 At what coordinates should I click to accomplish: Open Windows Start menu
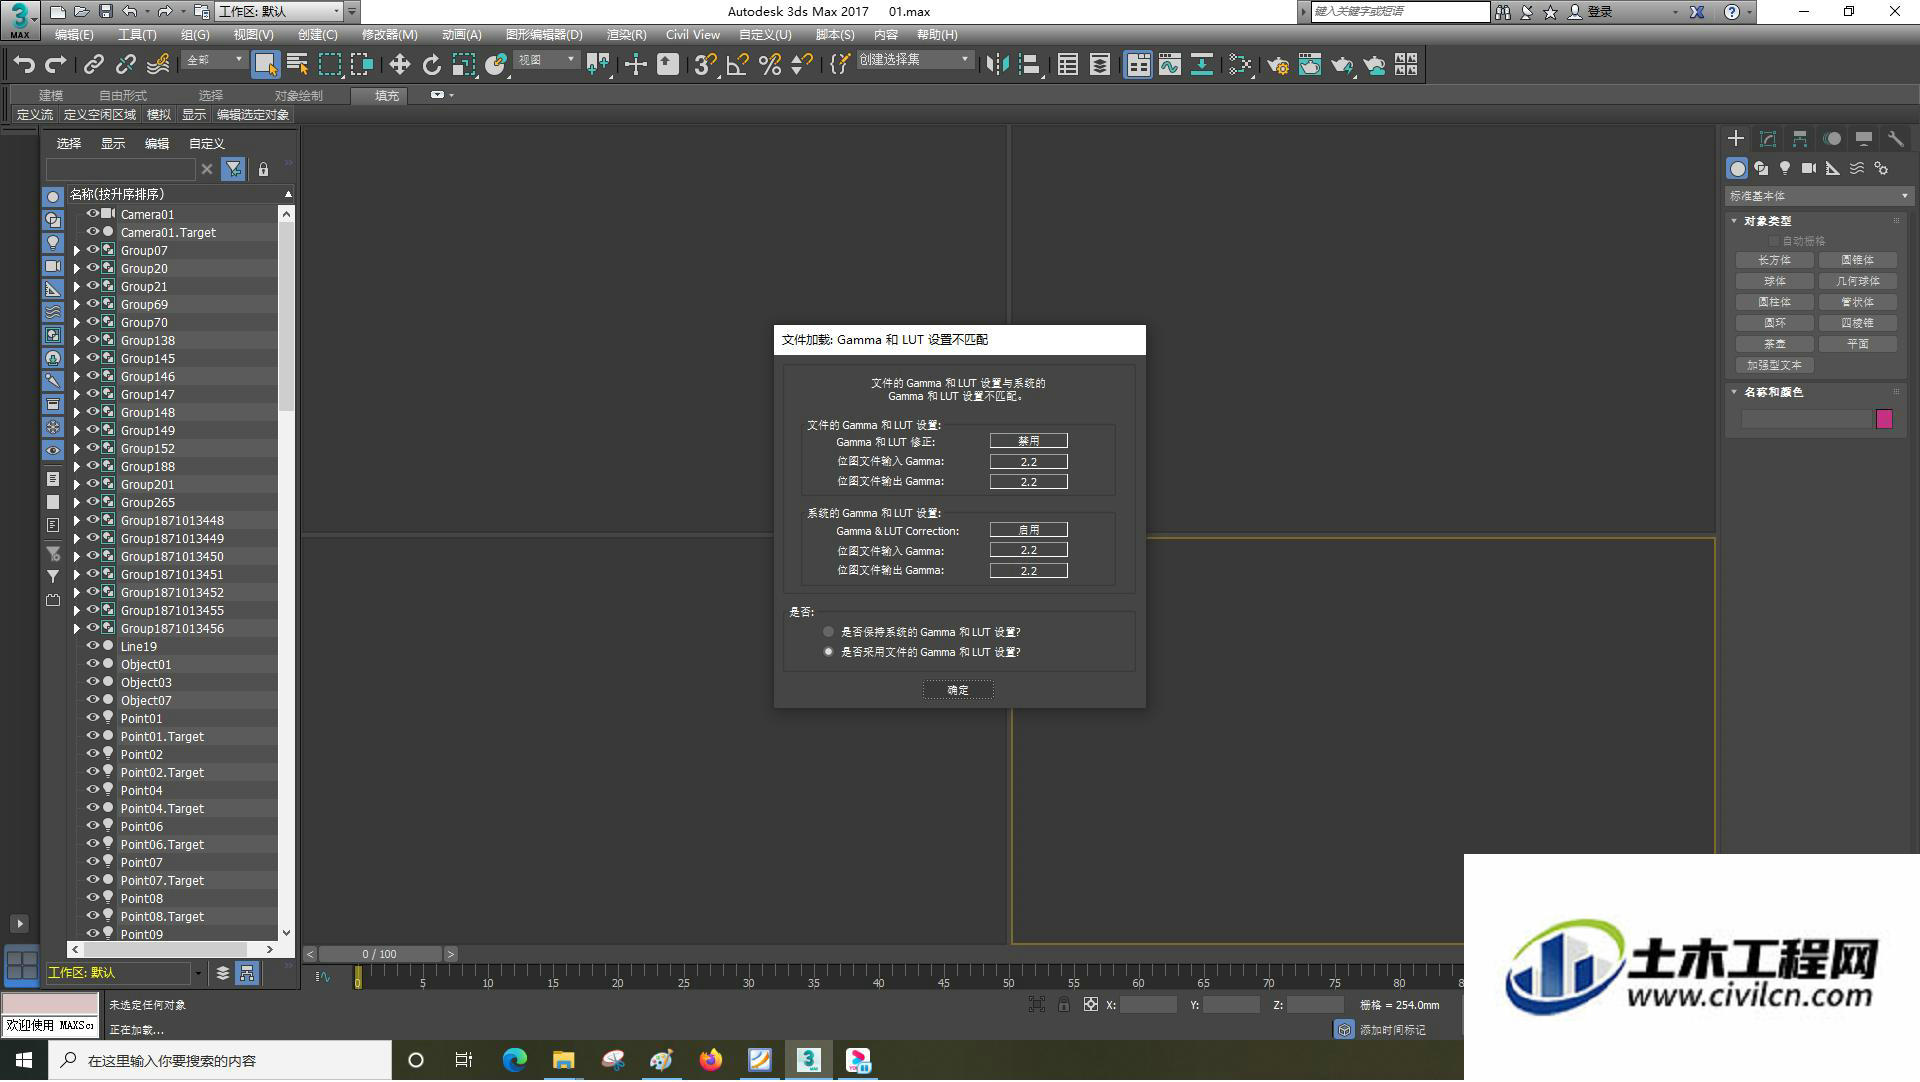click(x=24, y=1060)
